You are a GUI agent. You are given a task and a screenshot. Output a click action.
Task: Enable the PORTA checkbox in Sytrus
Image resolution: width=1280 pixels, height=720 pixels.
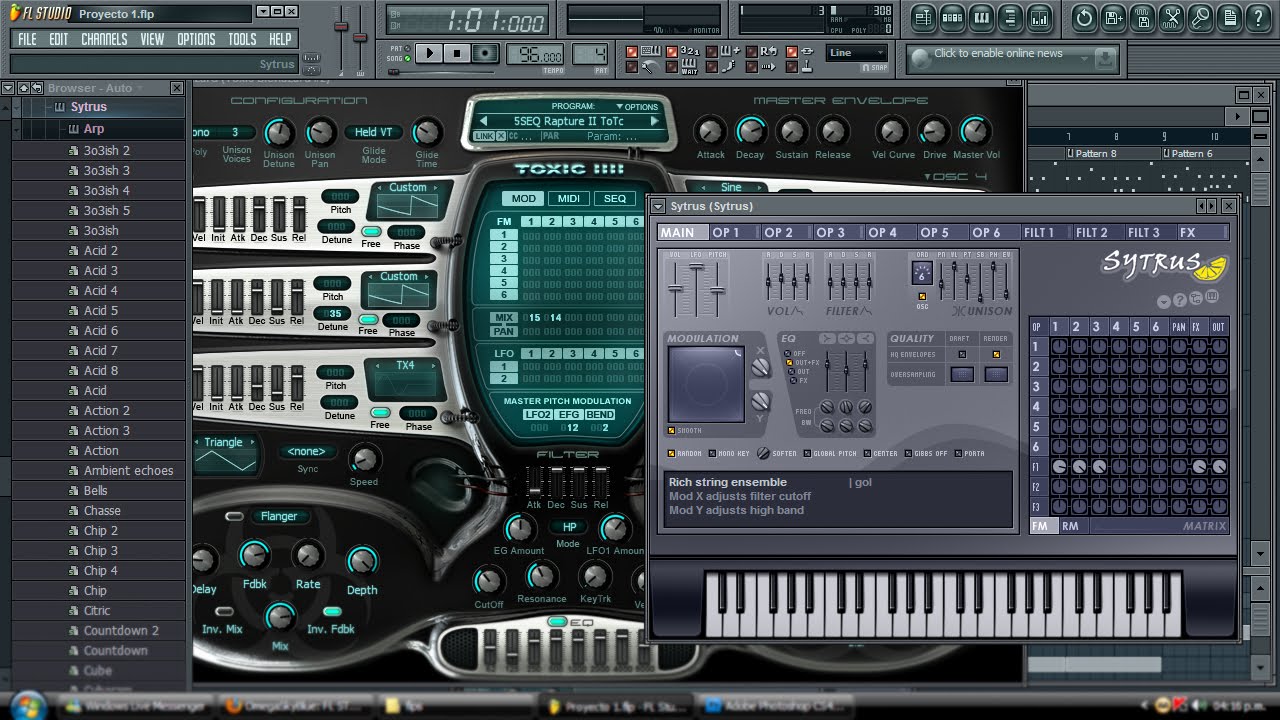click(959, 453)
